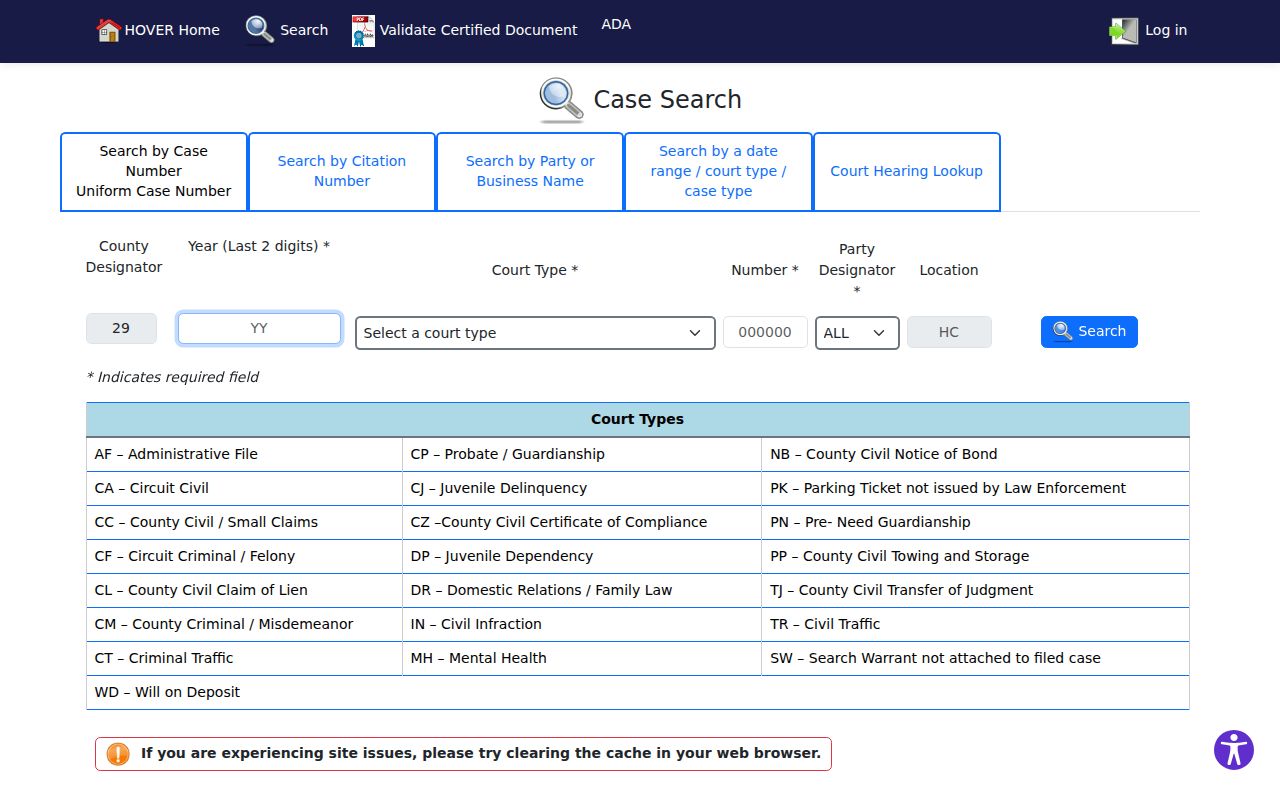Screen dimensions: 1280x800
Task: Click the Log in door icon
Action: pyautogui.click(x=1124, y=31)
